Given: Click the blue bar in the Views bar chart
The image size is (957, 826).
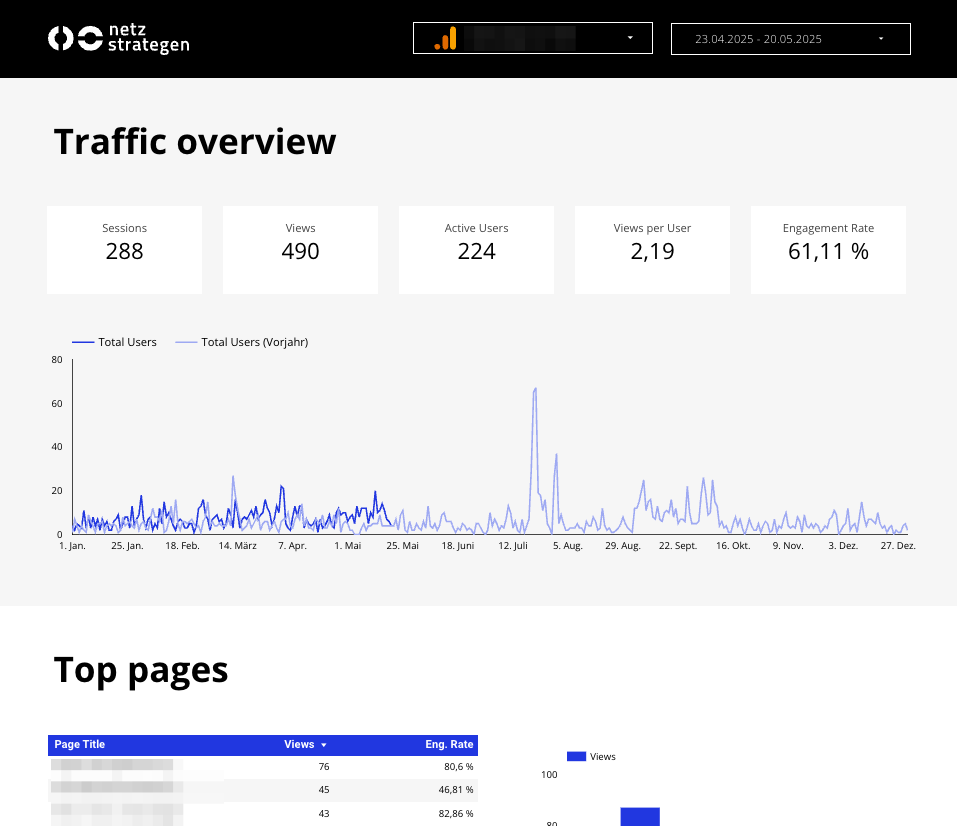Looking at the screenshot, I should (x=641, y=817).
